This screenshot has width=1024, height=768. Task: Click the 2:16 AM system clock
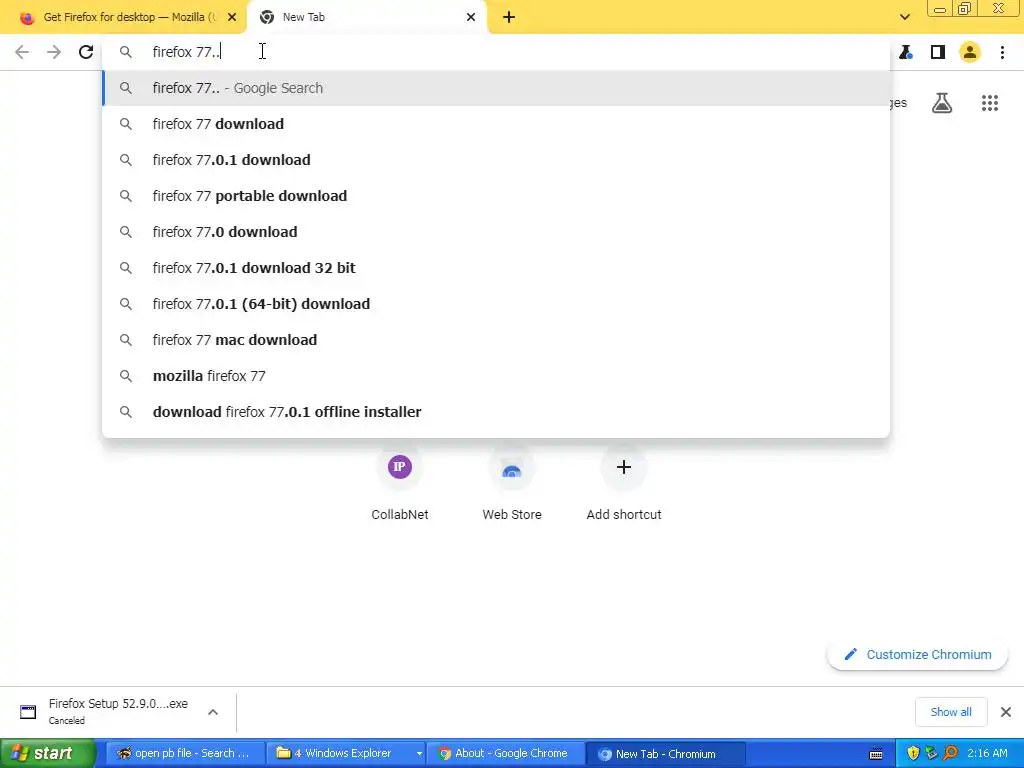(987, 754)
